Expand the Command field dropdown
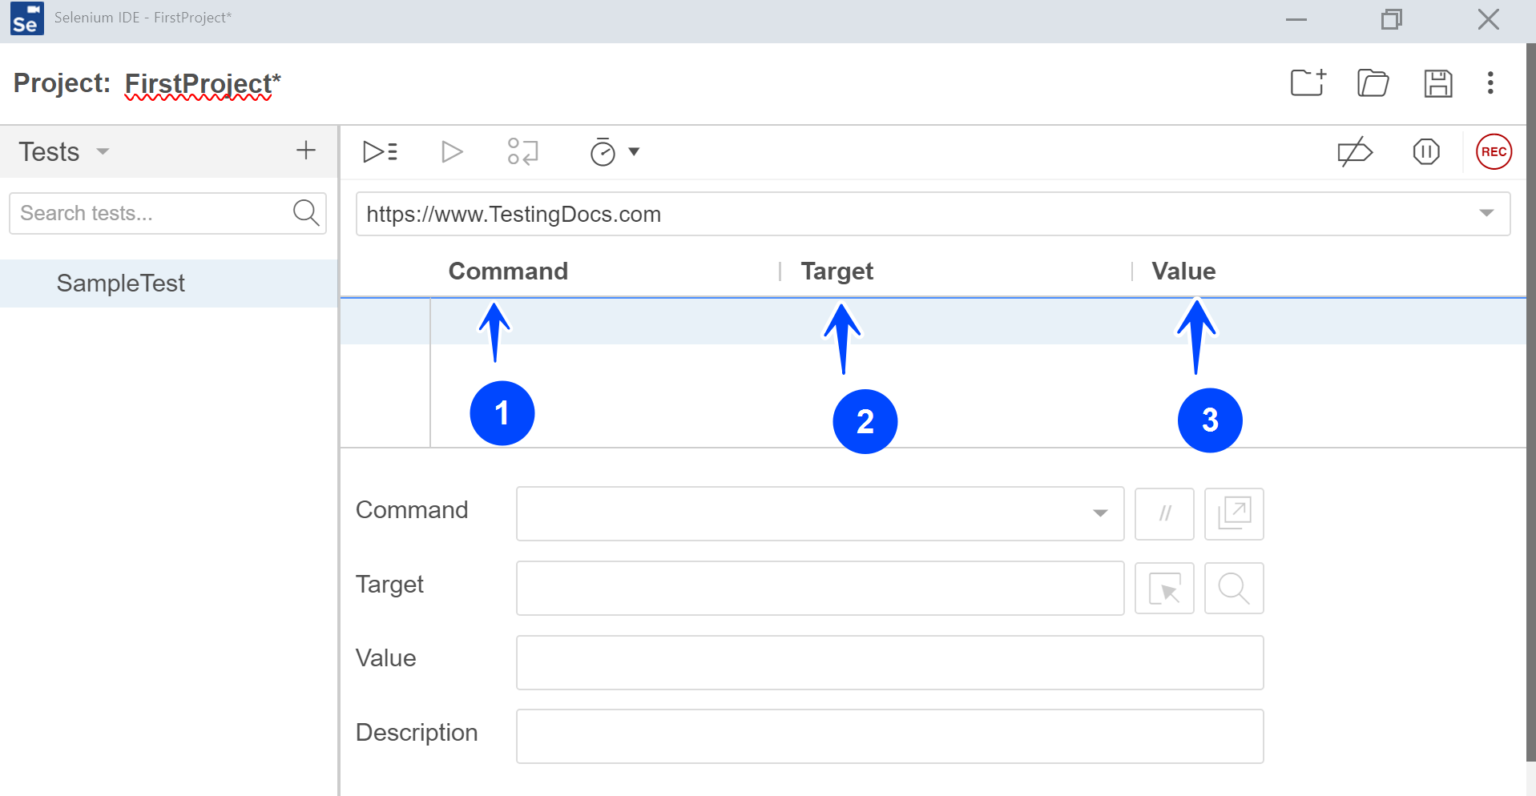1536x796 pixels. pos(1100,513)
